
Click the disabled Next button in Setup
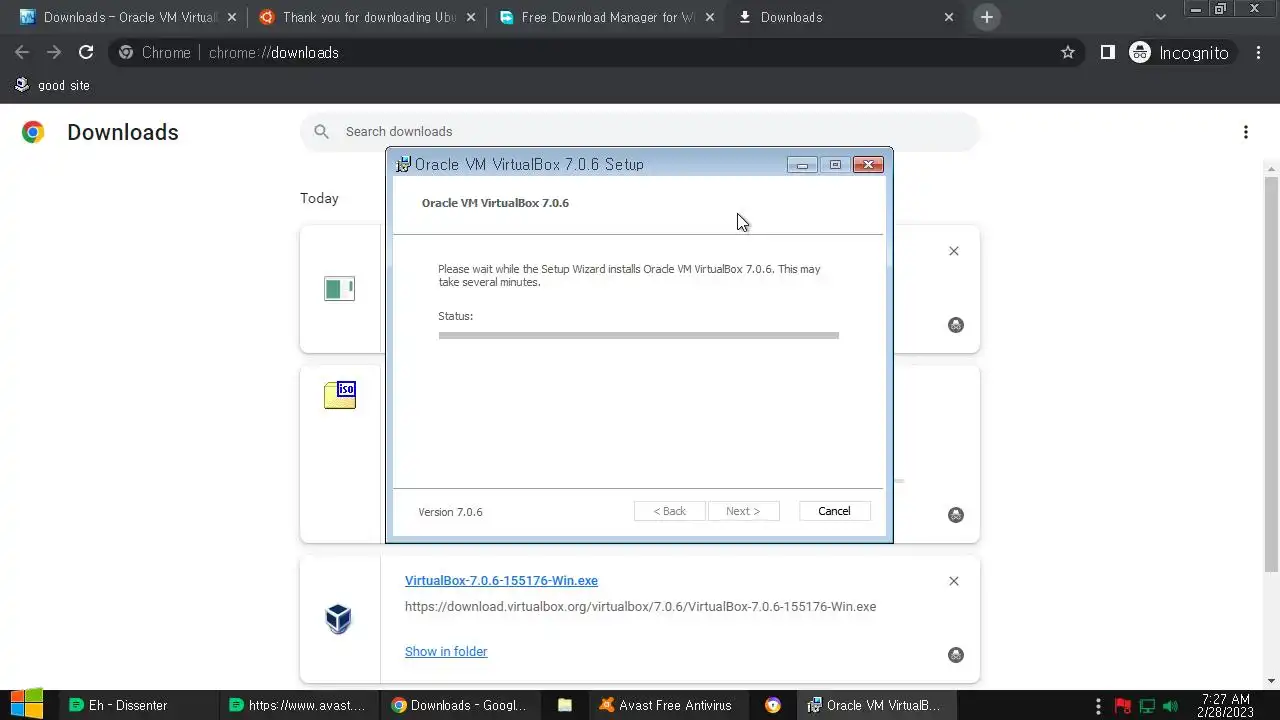(x=743, y=511)
